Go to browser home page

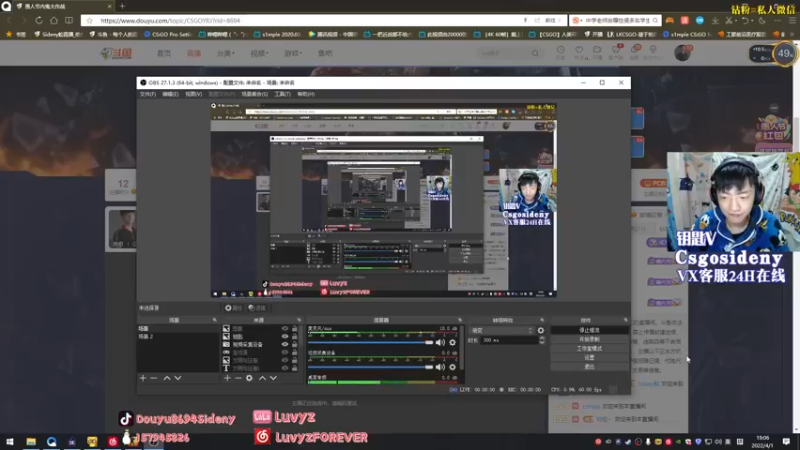tap(54, 20)
